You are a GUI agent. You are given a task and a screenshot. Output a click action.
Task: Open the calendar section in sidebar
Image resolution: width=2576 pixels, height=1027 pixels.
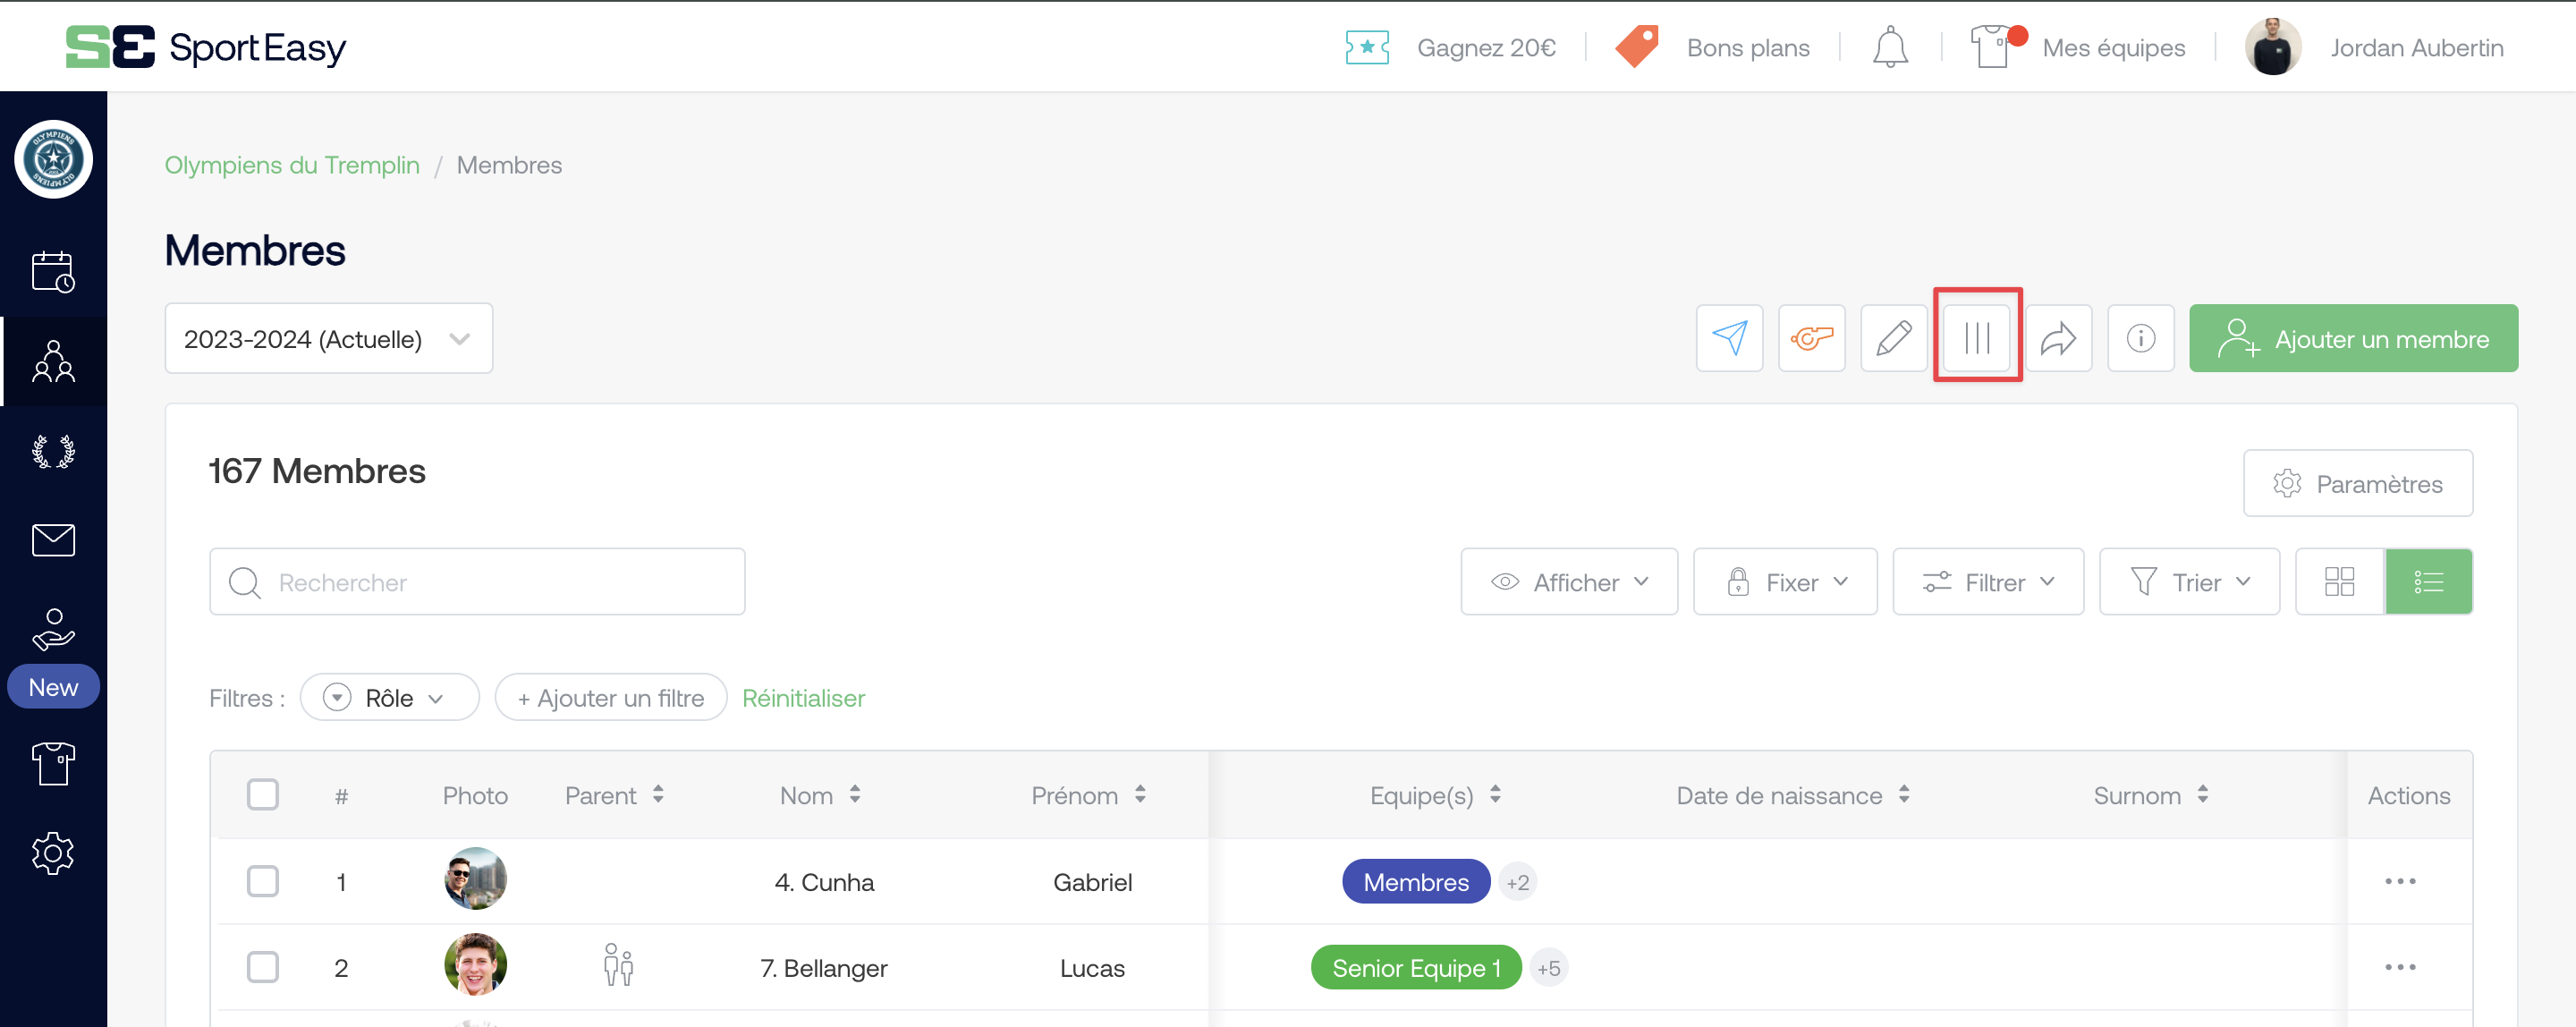point(53,271)
